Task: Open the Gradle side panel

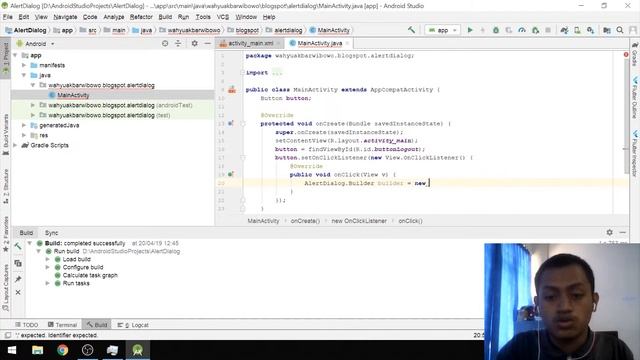Action: point(635,54)
